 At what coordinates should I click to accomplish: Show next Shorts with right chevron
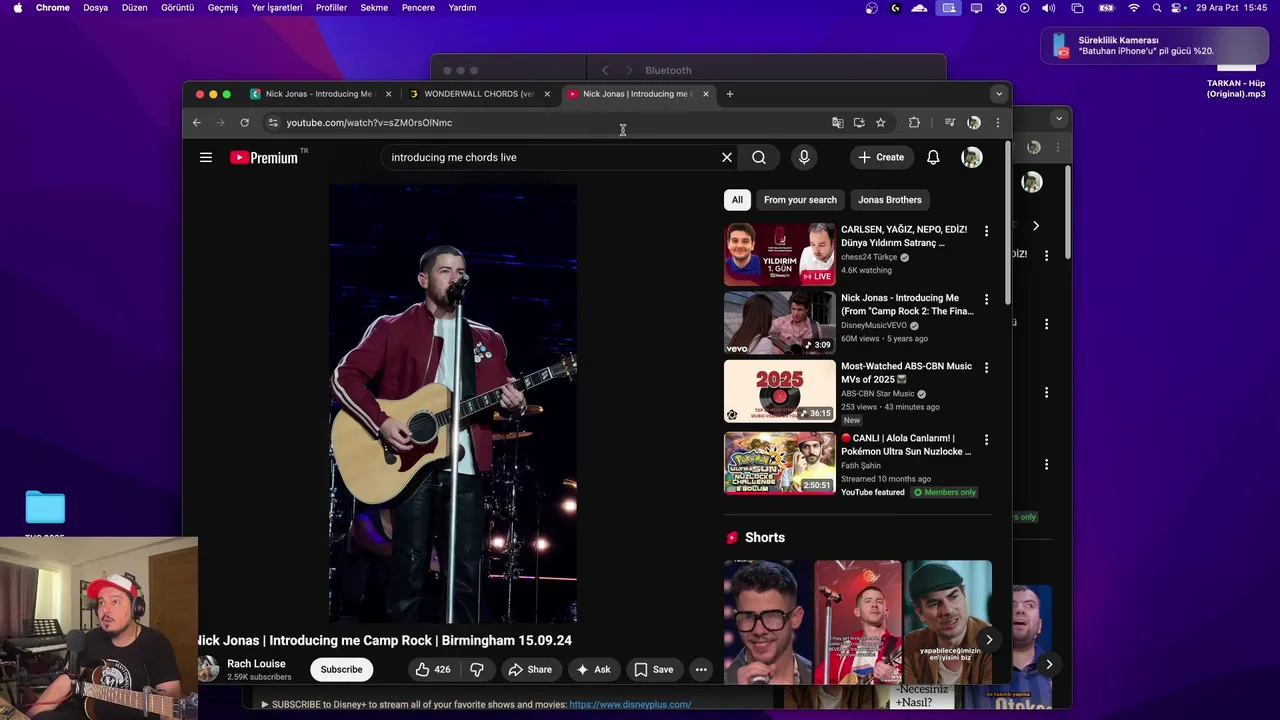(989, 640)
